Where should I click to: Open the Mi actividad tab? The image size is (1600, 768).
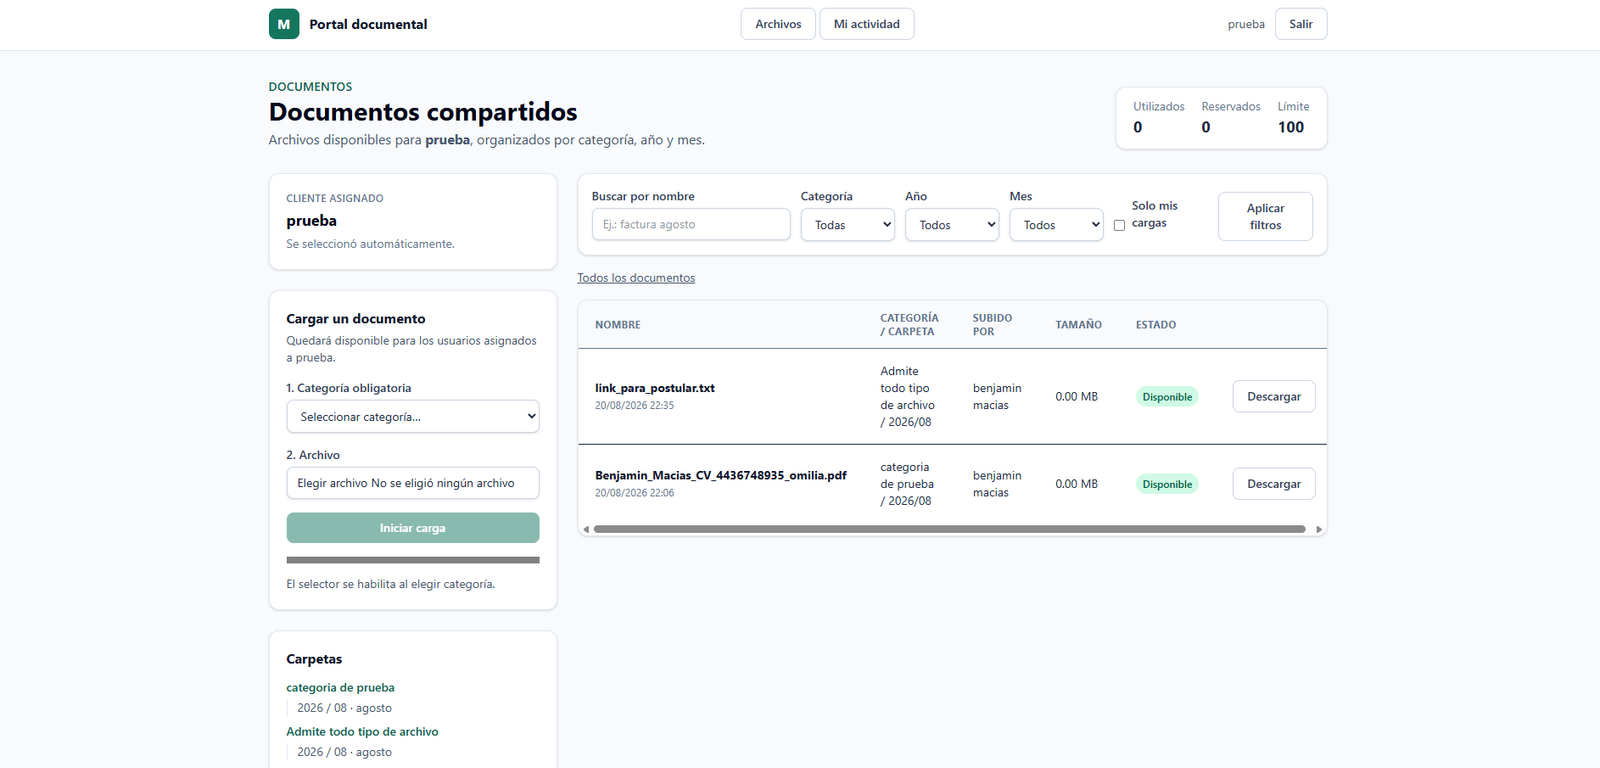coord(867,24)
